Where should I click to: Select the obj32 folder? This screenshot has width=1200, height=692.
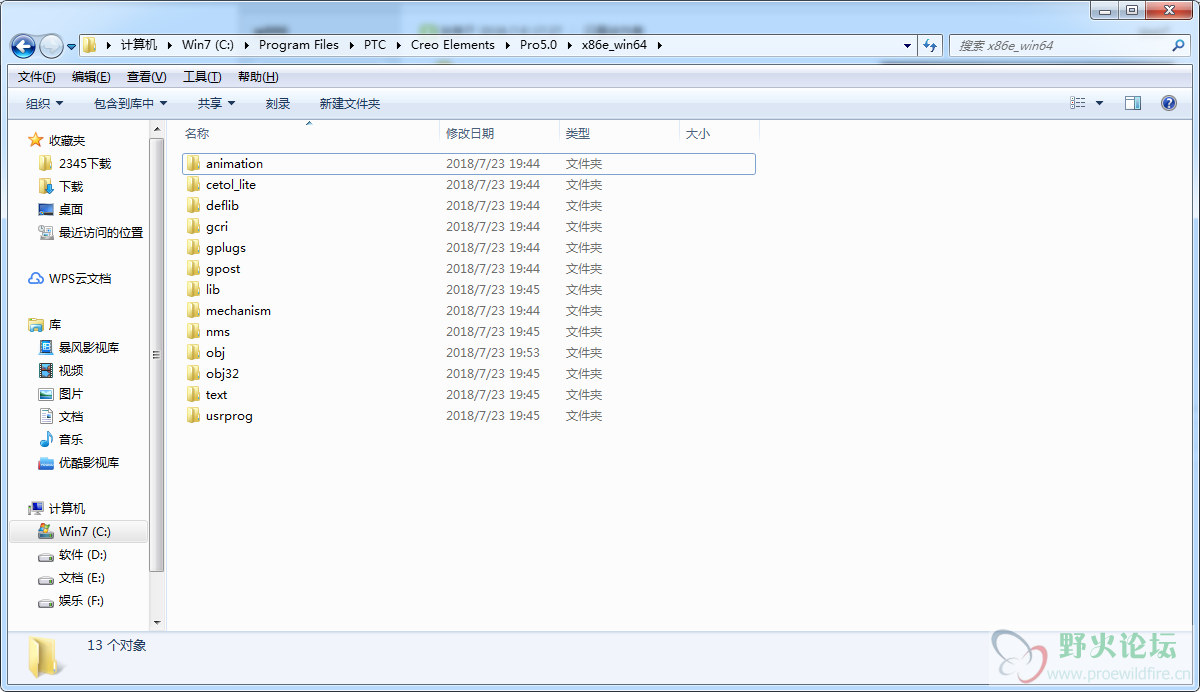click(468, 374)
